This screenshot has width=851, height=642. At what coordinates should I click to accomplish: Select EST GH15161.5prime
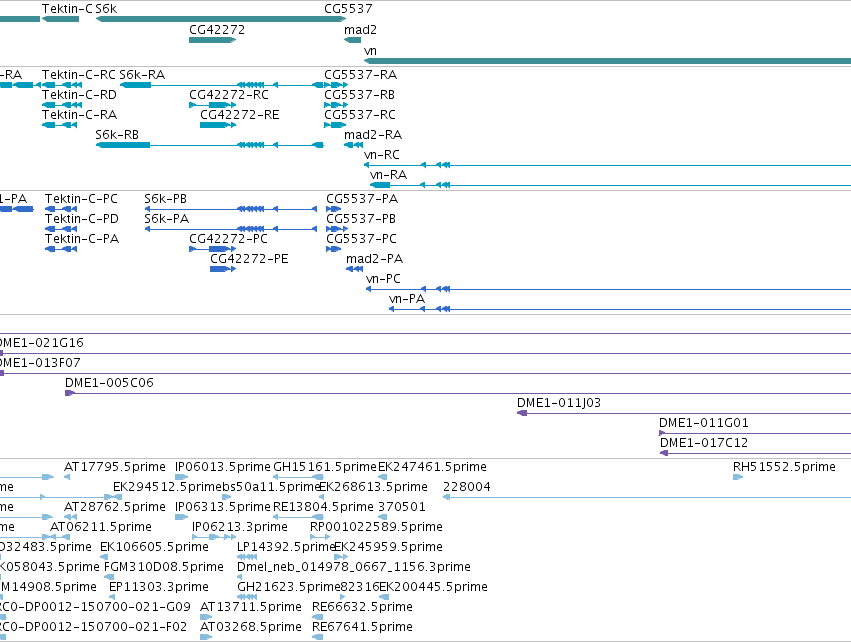(297, 477)
